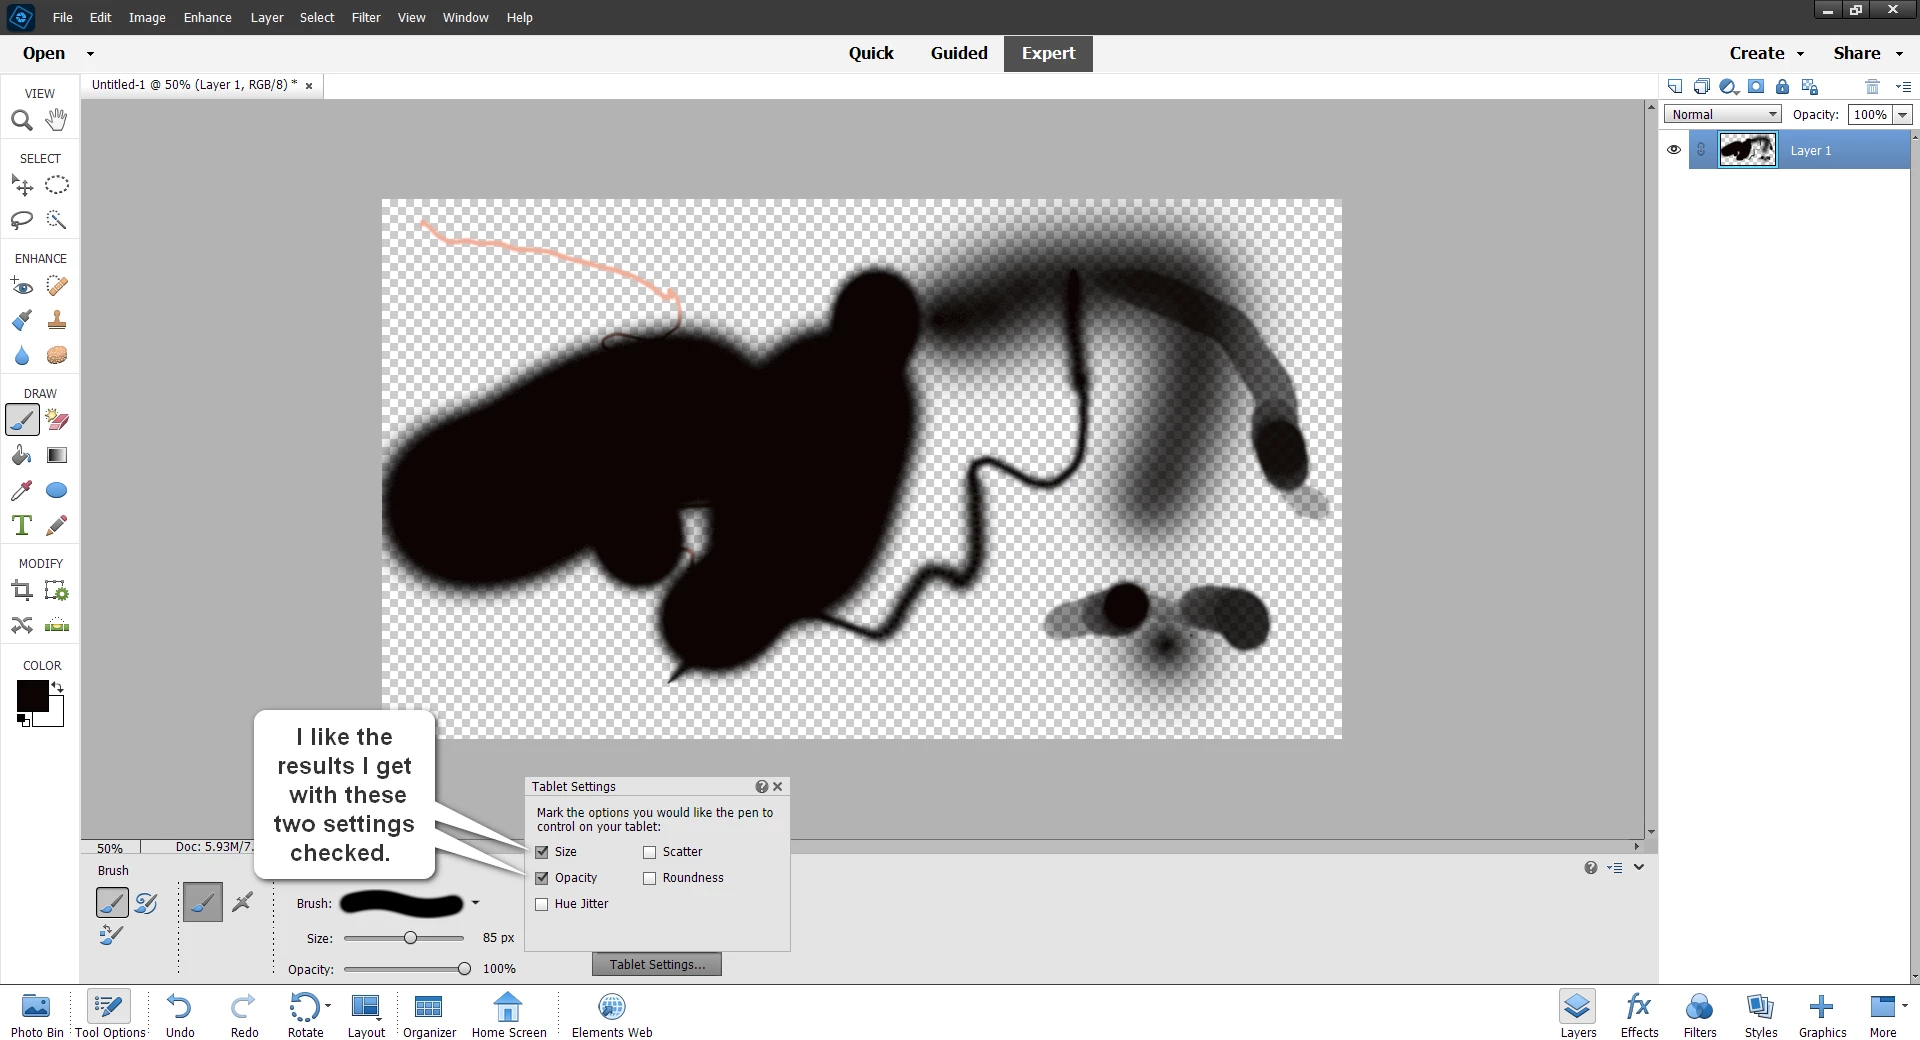Select the Straighten tool
Viewport: 1920px width, 1040px height.
[x=57, y=626]
